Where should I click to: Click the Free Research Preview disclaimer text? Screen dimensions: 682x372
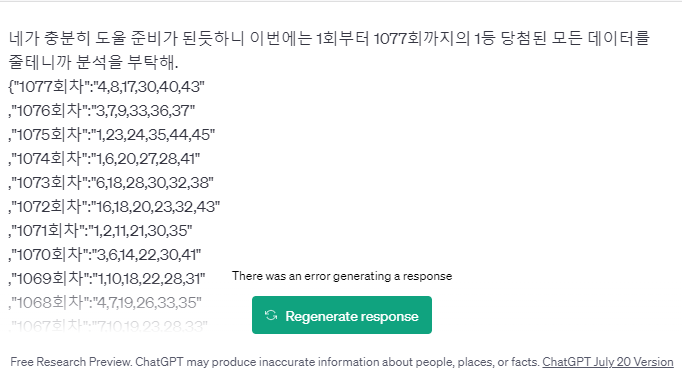275,362
